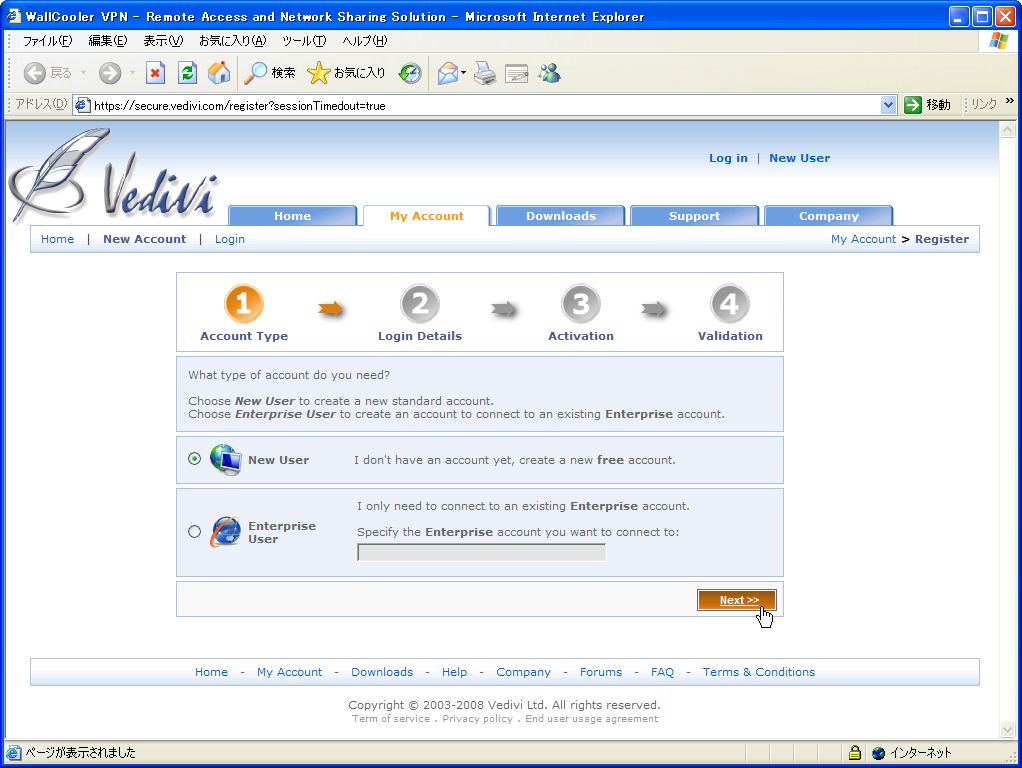The width and height of the screenshot is (1022, 768).
Task: Click the Enterprise account name input field
Action: click(x=482, y=553)
